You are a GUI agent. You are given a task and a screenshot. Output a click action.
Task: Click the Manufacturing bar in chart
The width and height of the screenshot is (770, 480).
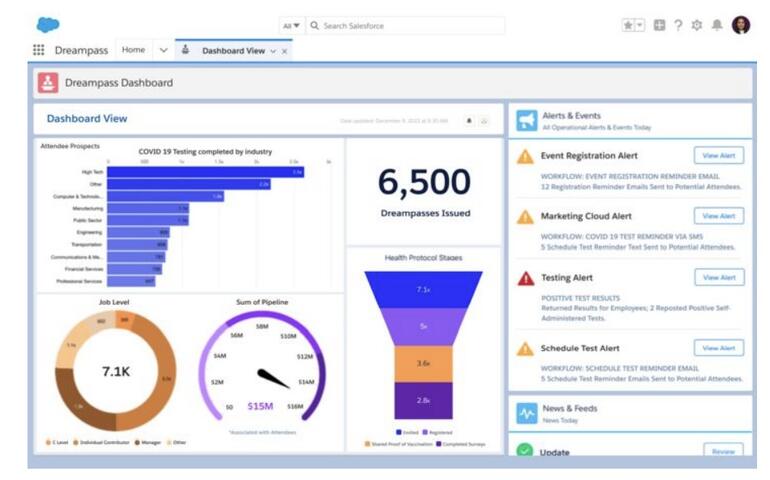[x=148, y=208]
